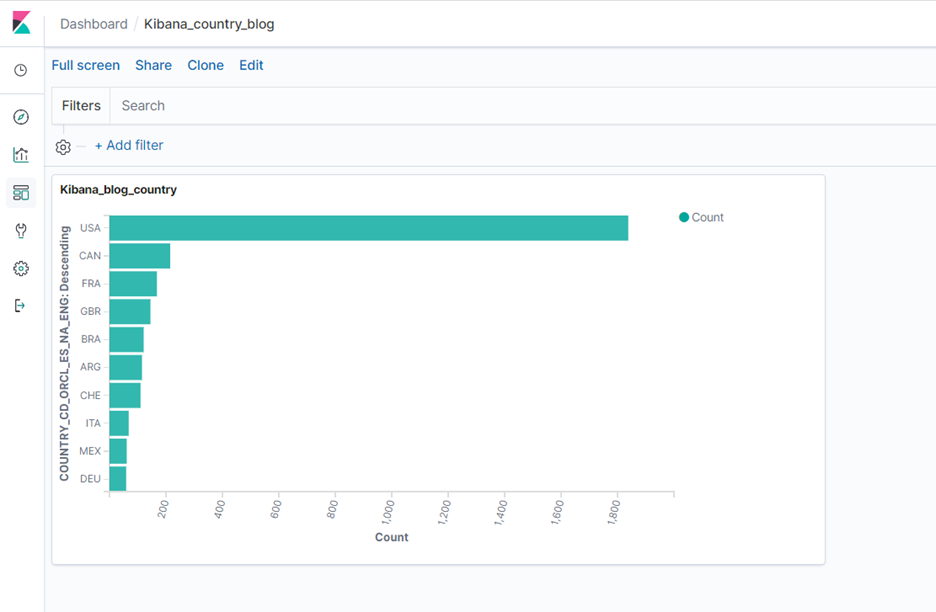Viewport: 936px width, 612px height.
Task: Open the Share menu
Action: click(x=153, y=65)
